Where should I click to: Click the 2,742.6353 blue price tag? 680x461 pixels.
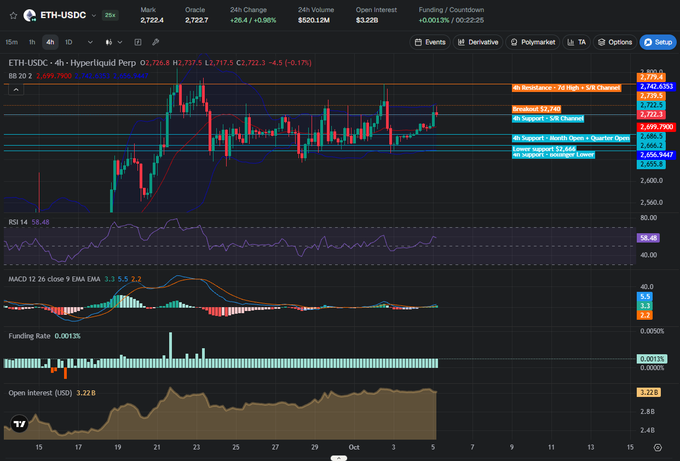[x=656, y=87]
